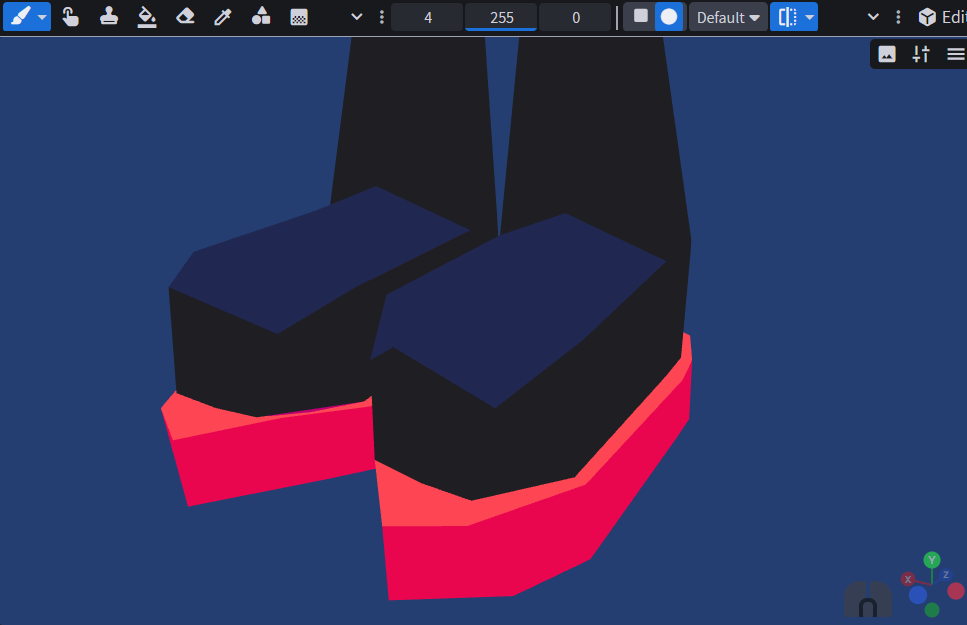The width and height of the screenshot is (967, 625).
Task: Open viewport settings sliders icon
Action: [921, 54]
